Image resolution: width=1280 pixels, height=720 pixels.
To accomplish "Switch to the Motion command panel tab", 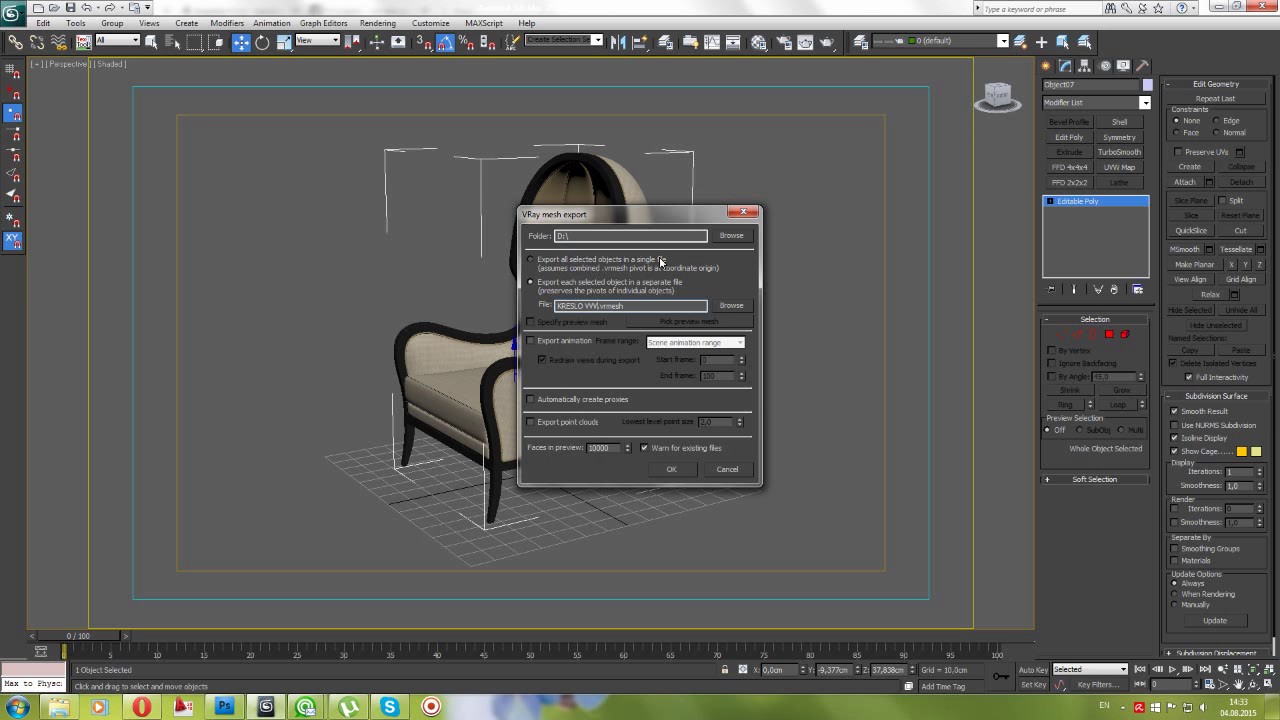I will click(1105, 65).
